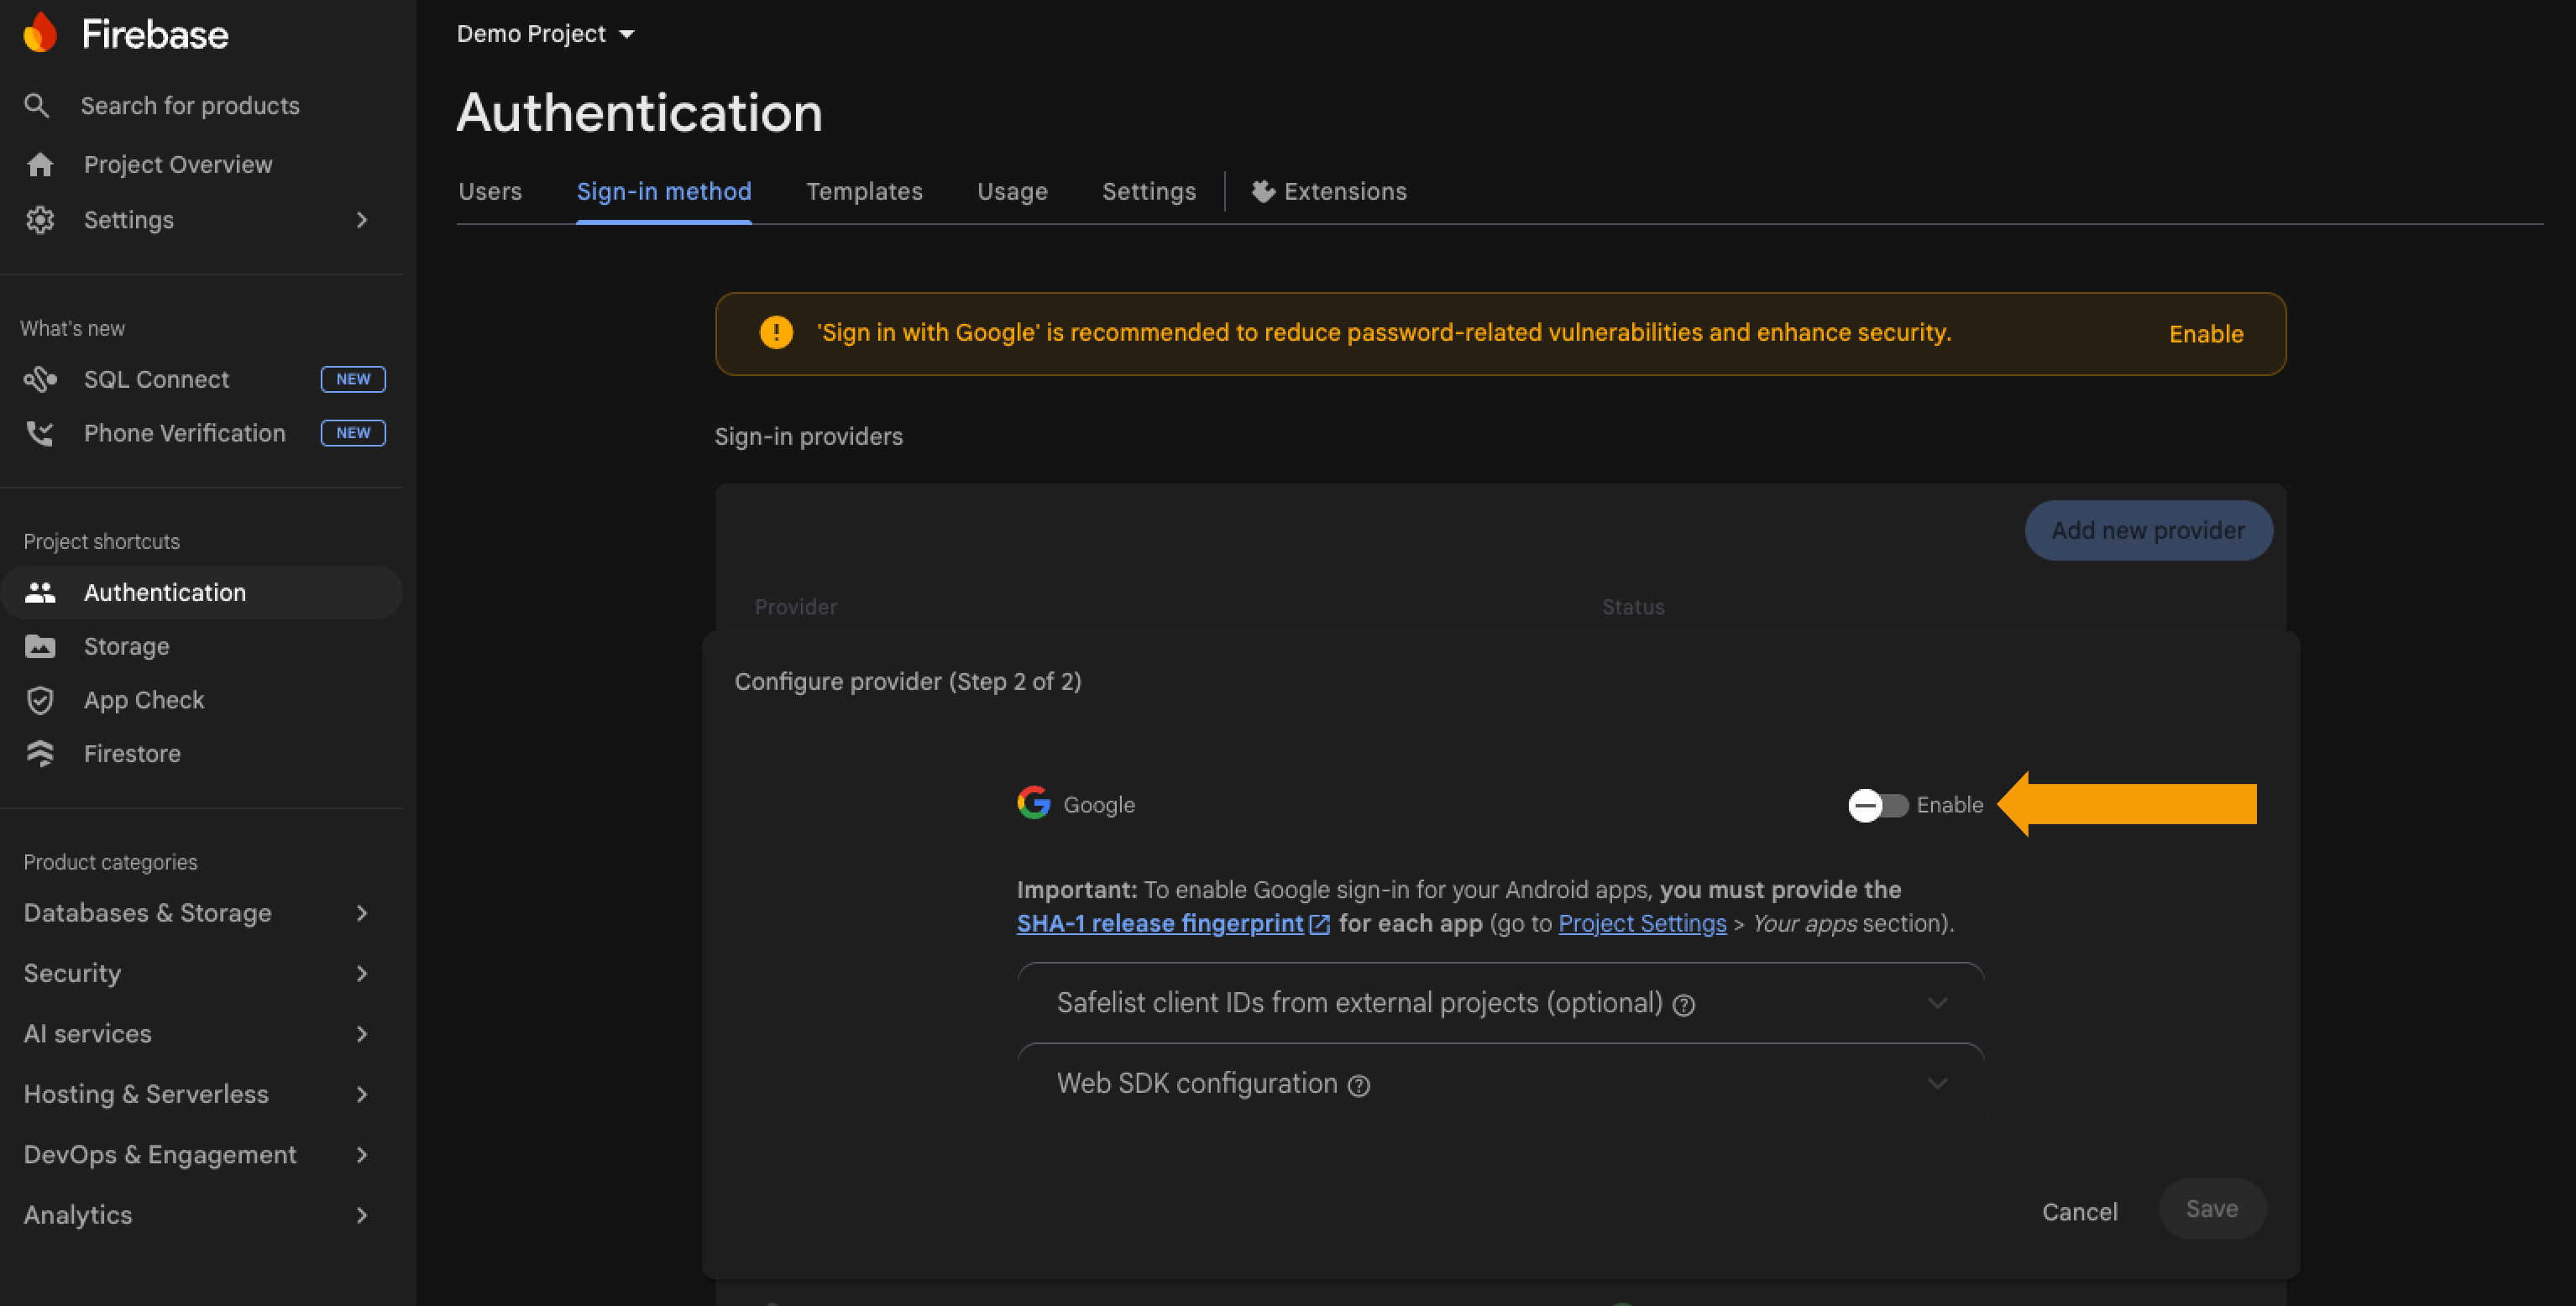
Task: Click the Save button
Action: [x=2212, y=1209]
